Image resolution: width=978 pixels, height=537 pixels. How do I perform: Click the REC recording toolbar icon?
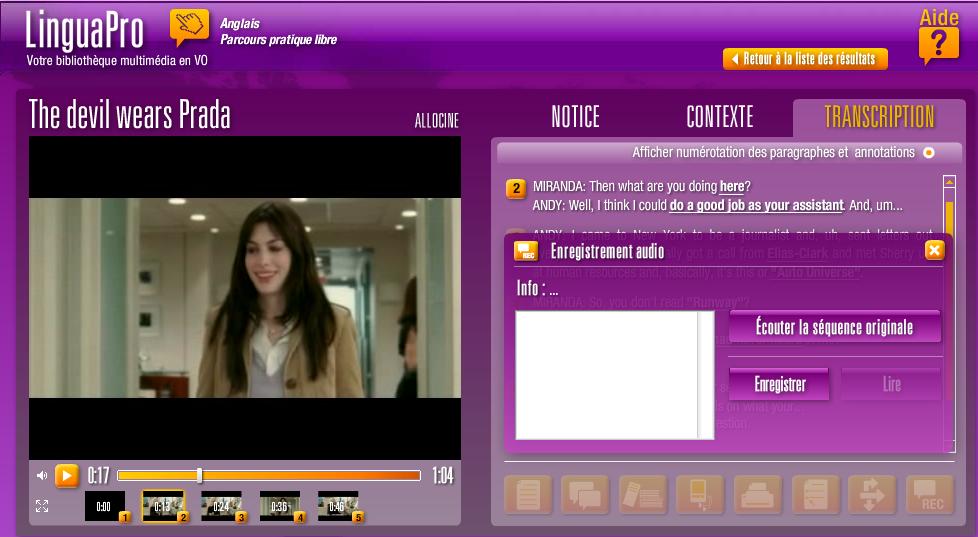(930, 495)
